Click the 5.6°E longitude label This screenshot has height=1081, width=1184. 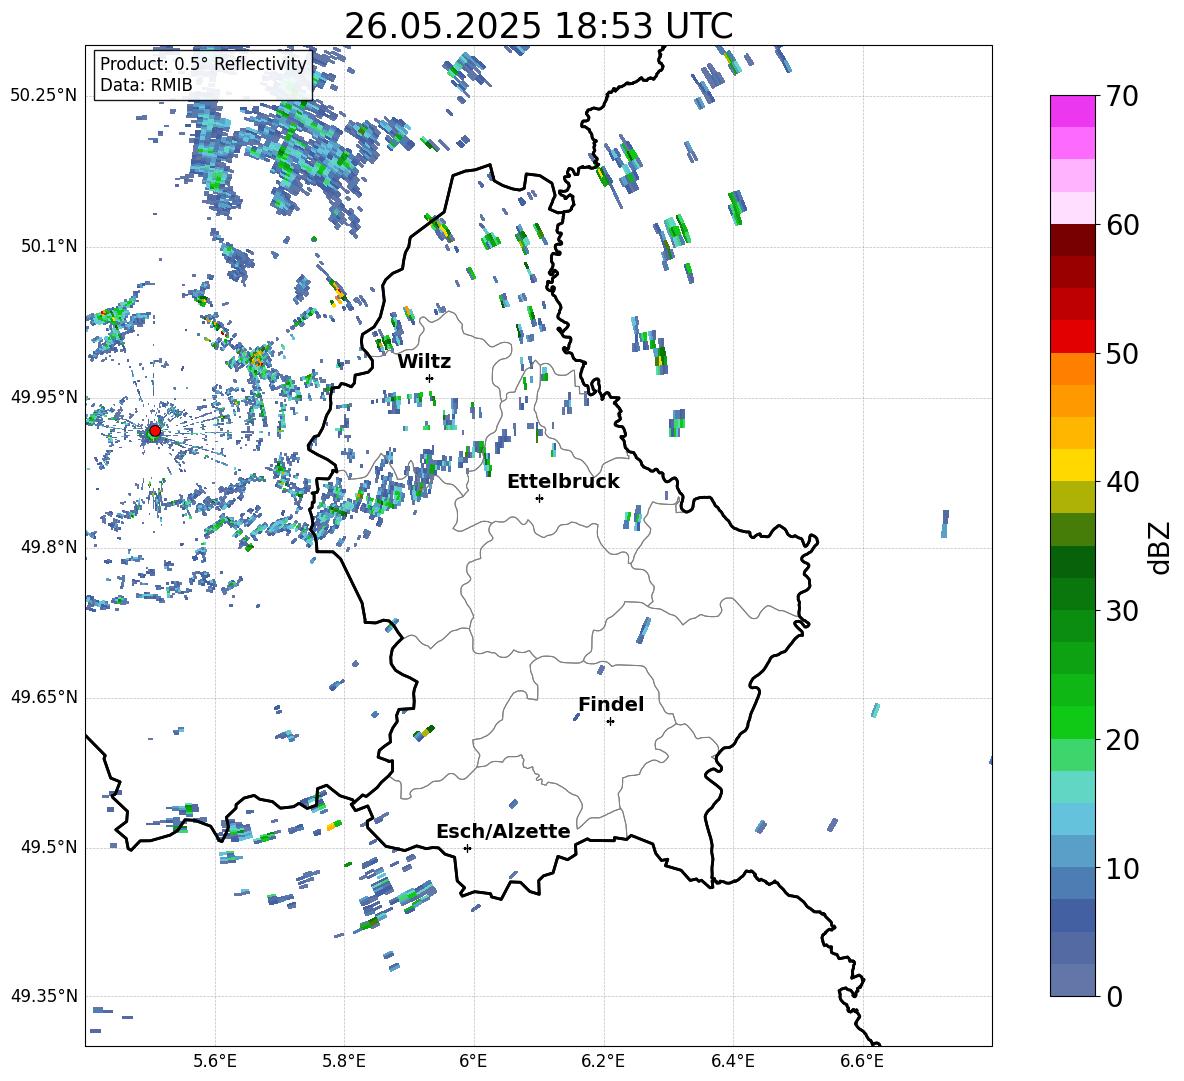pyautogui.click(x=215, y=1061)
